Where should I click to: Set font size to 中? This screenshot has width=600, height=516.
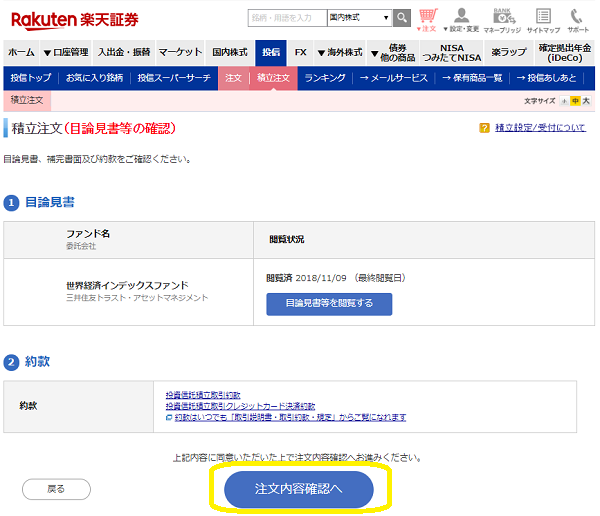click(x=575, y=101)
